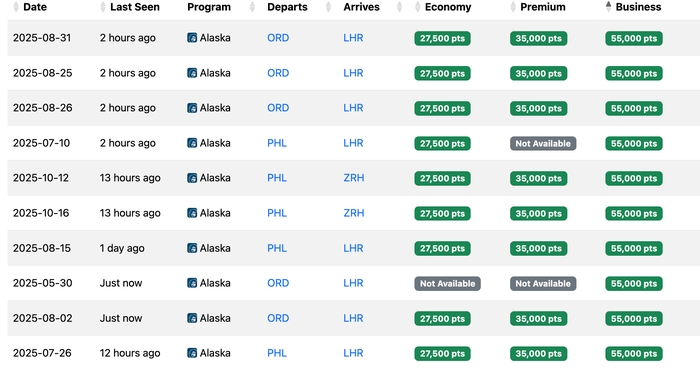Click the Alaska icon in the 2025-07-26 row
The width and height of the screenshot is (700, 370).
(192, 353)
